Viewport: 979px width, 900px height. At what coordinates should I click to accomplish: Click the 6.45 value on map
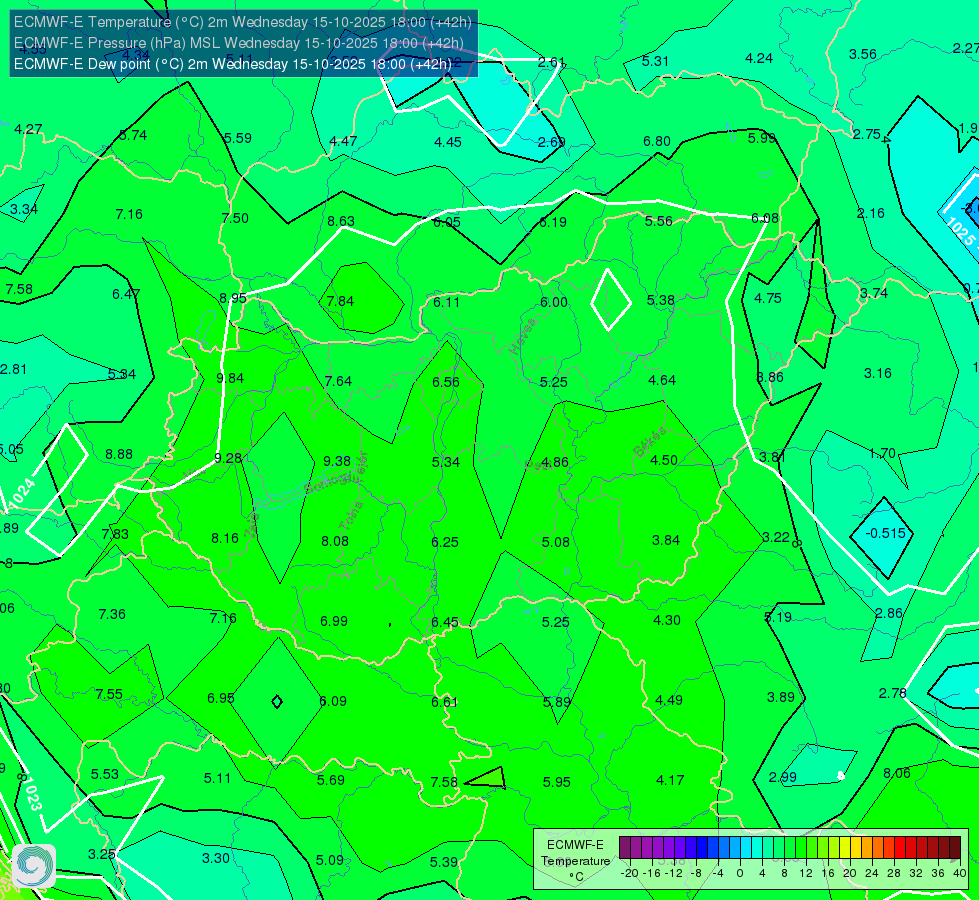tap(445, 622)
